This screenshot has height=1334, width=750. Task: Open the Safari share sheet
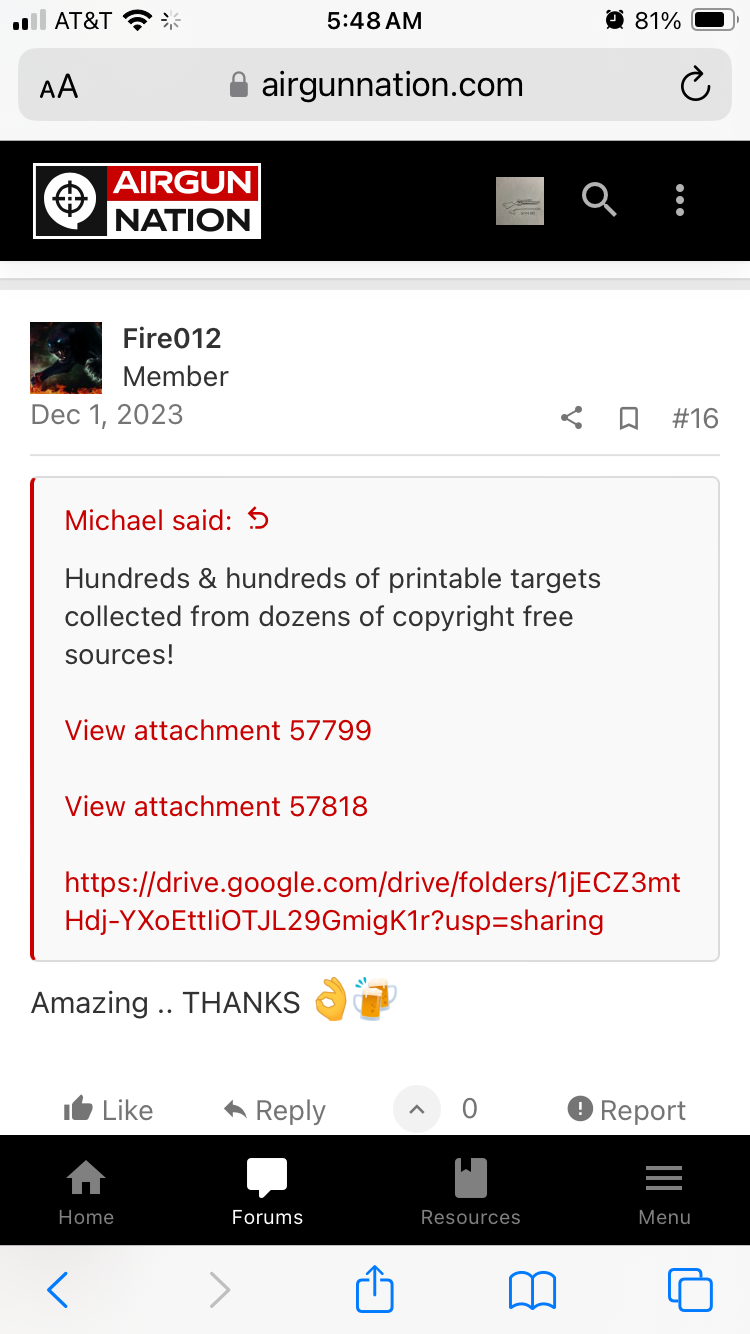tap(375, 1288)
